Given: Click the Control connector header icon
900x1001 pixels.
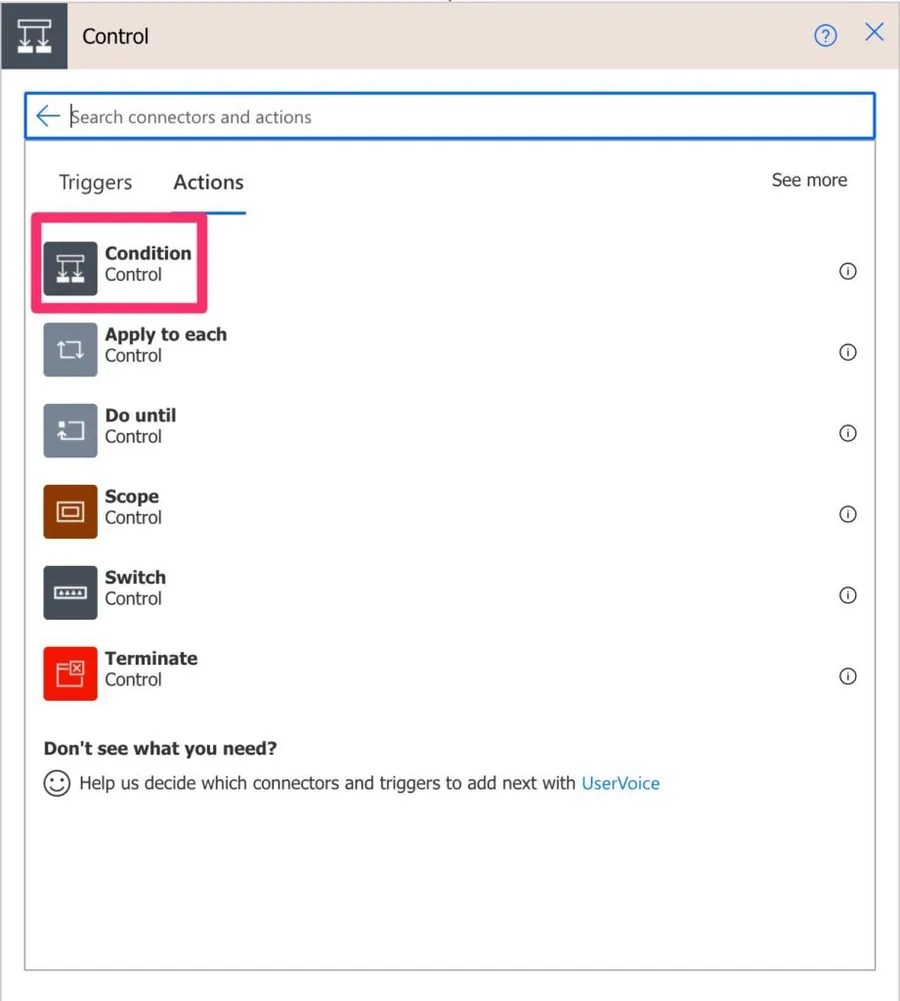Looking at the screenshot, I should [x=34, y=36].
